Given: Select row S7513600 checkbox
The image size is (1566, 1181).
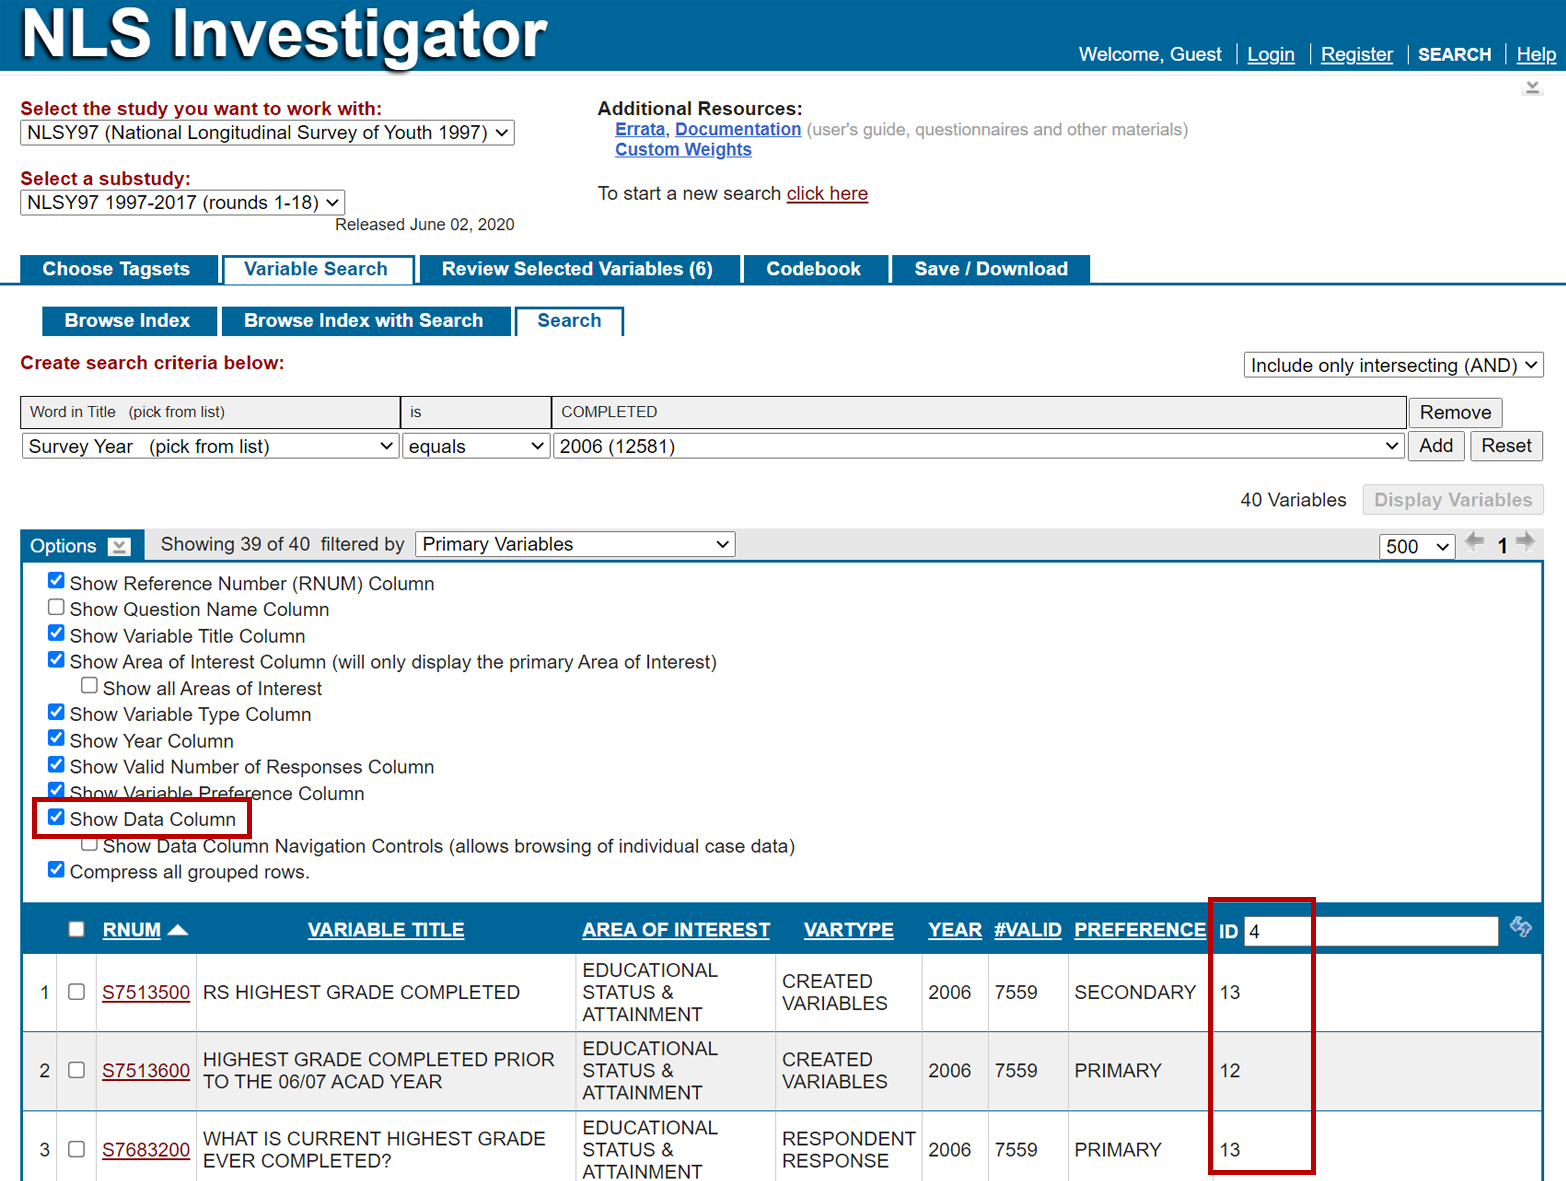Looking at the screenshot, I should tap(76, 1070).
